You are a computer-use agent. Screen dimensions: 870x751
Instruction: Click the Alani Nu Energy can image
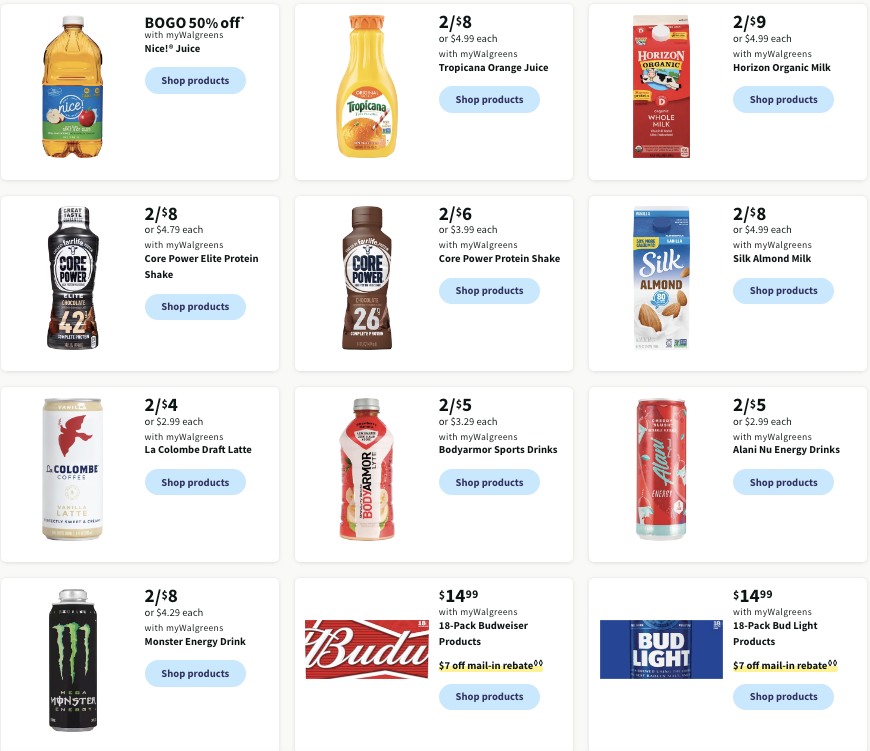[x=661, y=469]
